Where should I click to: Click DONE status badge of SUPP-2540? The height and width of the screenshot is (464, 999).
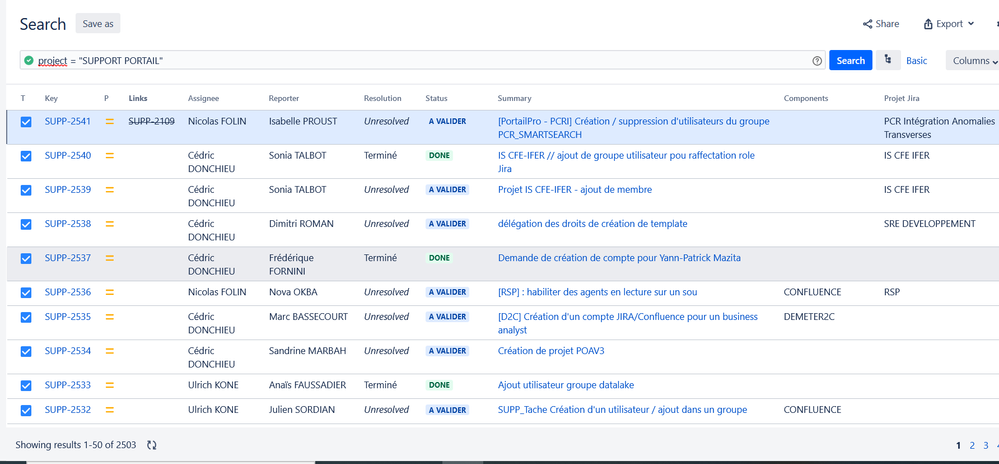[x=439, y=156]
